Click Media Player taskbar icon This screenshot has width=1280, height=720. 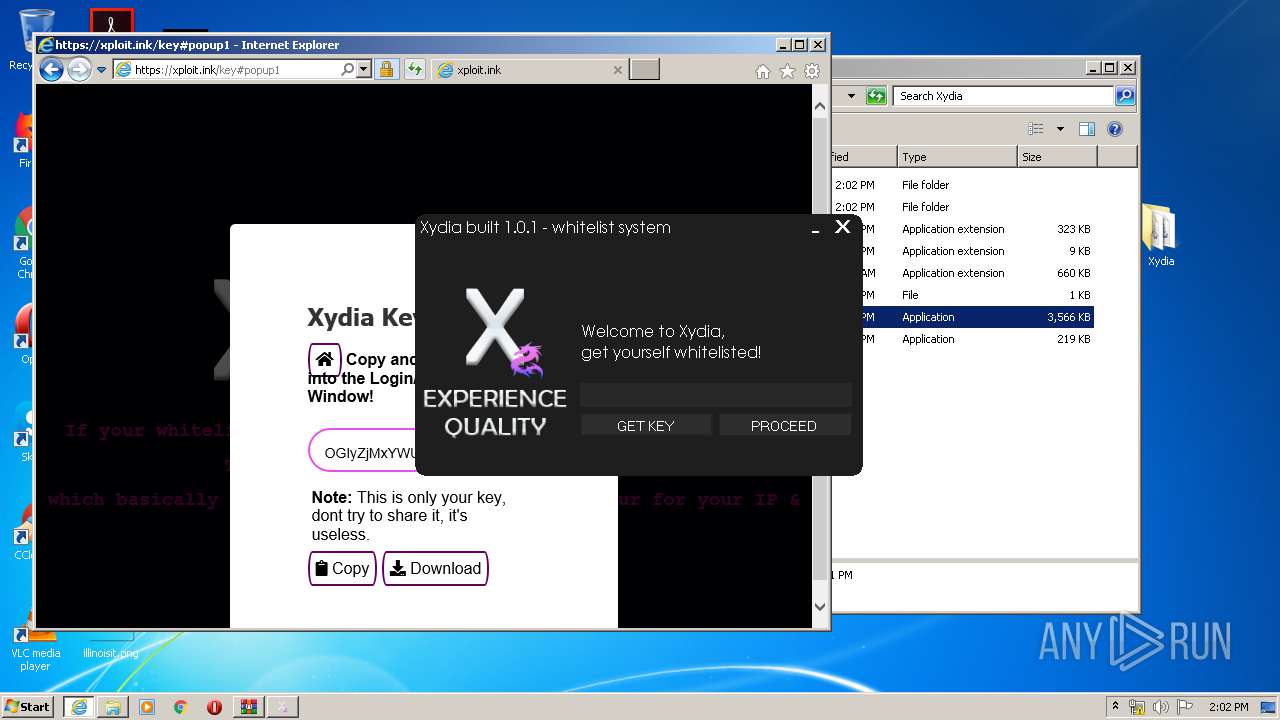pos(147,706)
